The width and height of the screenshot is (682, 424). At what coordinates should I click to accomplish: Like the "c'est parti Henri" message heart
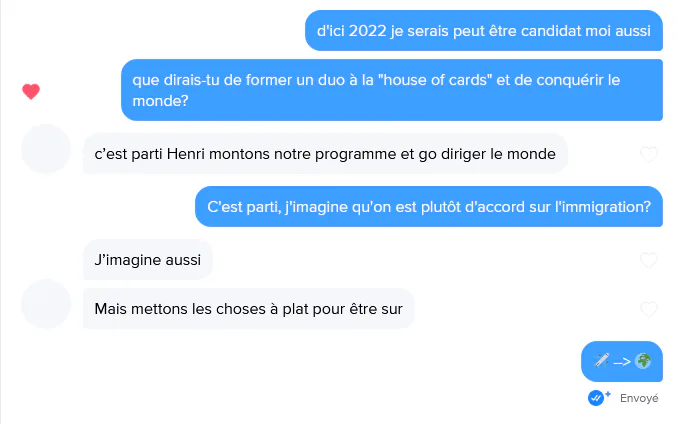[x=649, y=154]
